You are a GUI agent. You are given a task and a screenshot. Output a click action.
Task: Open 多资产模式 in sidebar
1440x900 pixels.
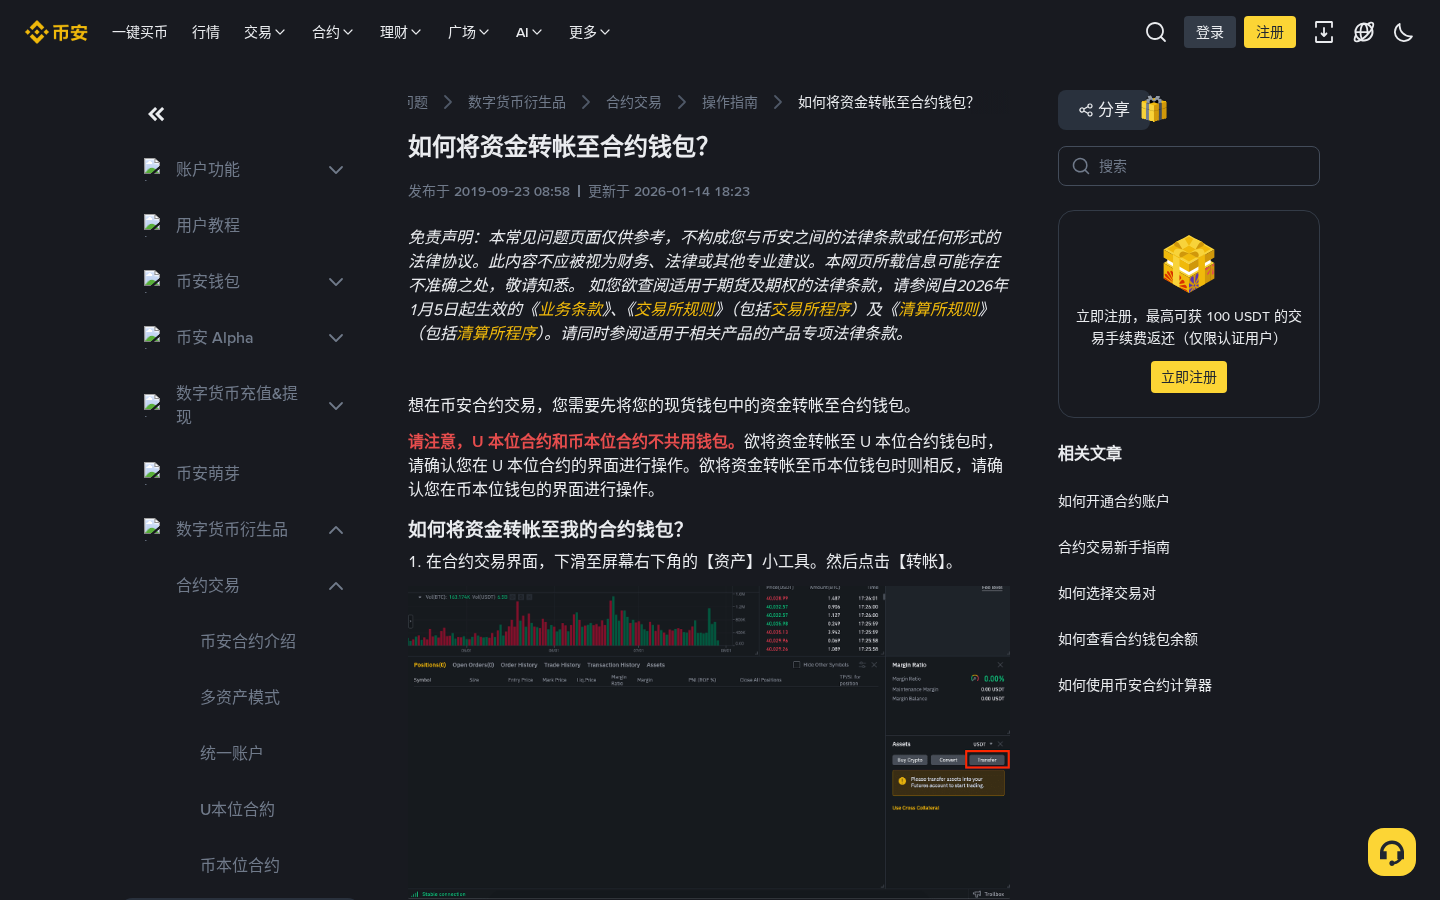pyautogui.click(x=240, y=697)
